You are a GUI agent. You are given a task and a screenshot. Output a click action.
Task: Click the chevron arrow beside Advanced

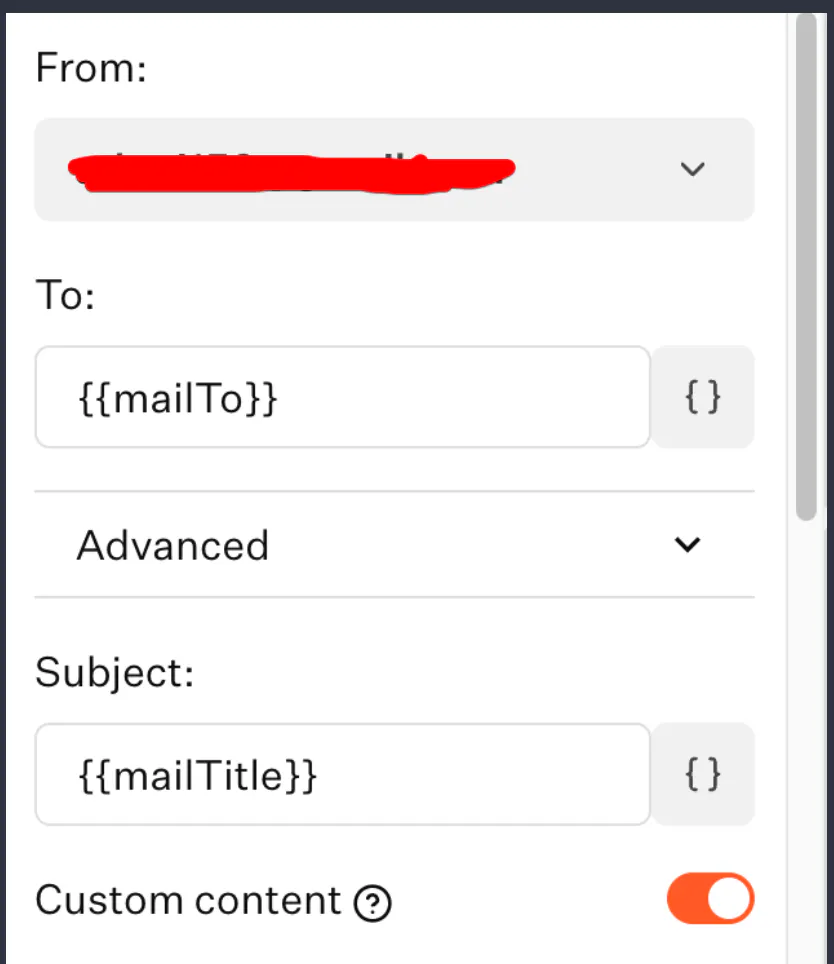687,545
